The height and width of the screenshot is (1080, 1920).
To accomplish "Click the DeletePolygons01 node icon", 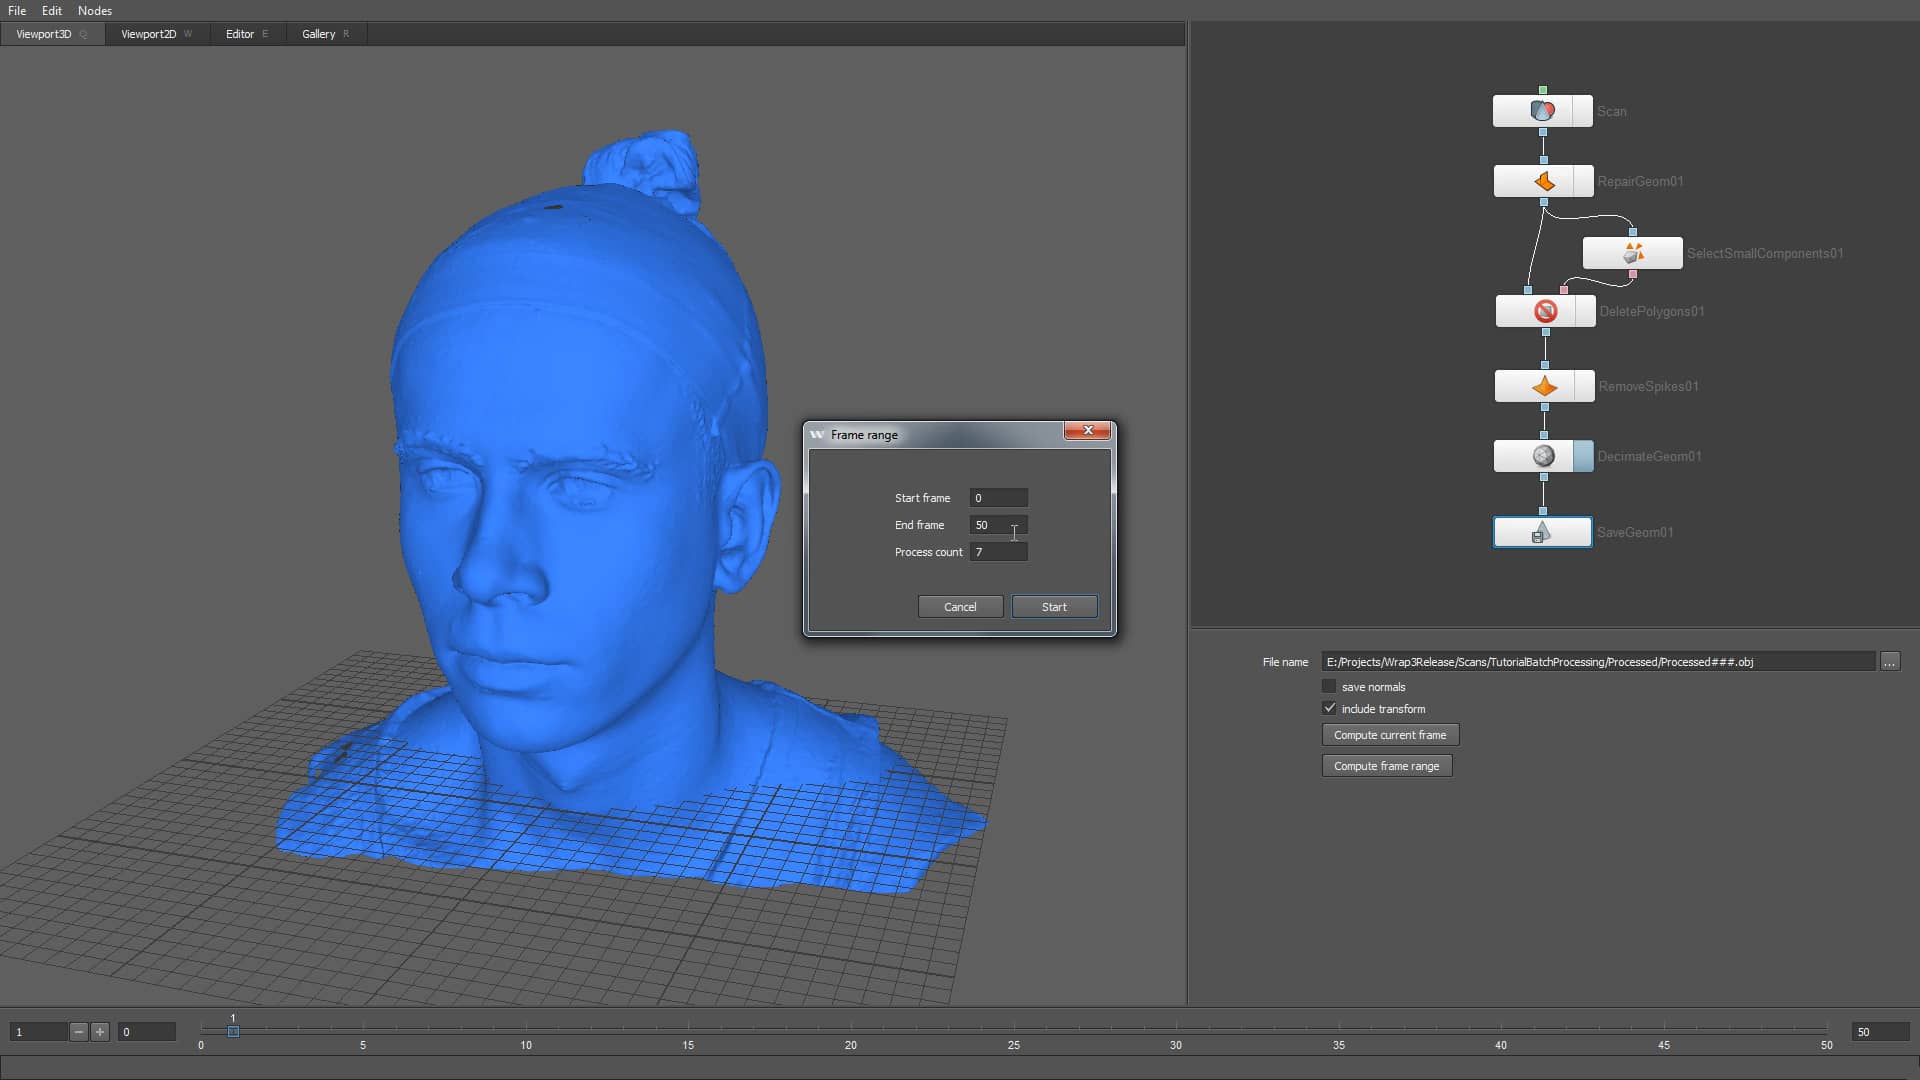I will click(1545, 311).
